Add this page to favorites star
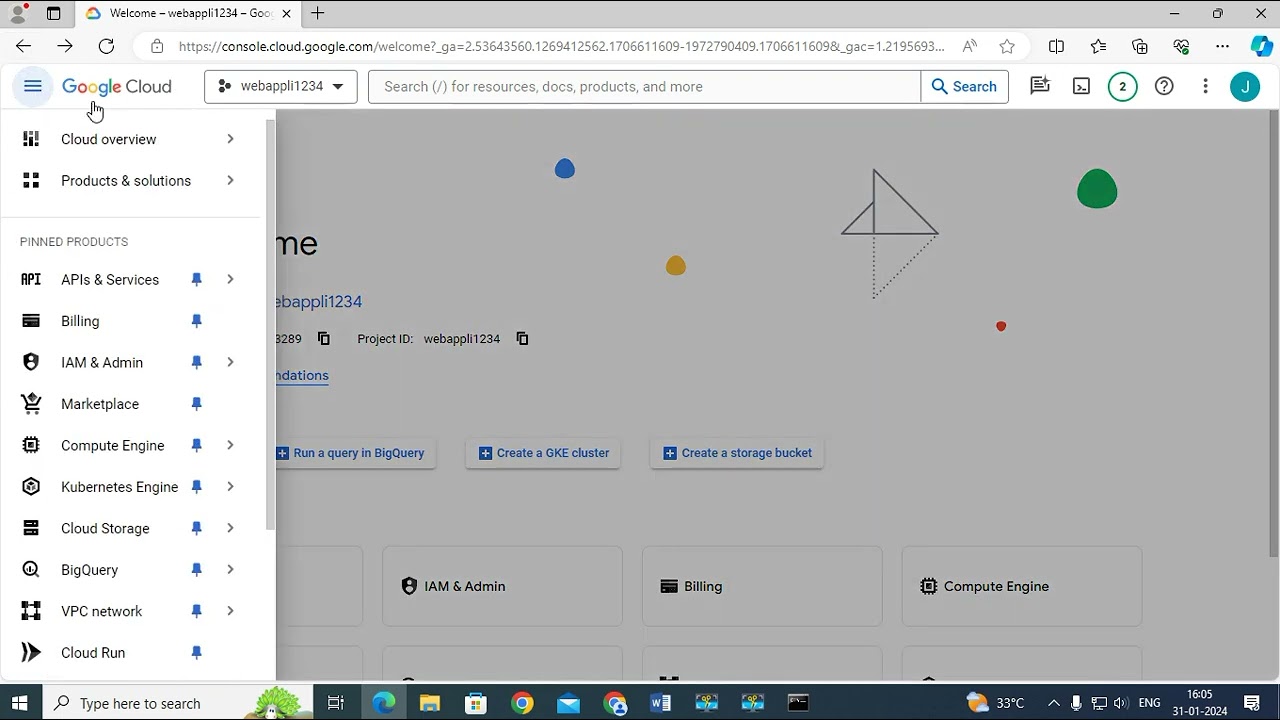This screenshot has width=1280, height=720. [x=1007, y=46]
